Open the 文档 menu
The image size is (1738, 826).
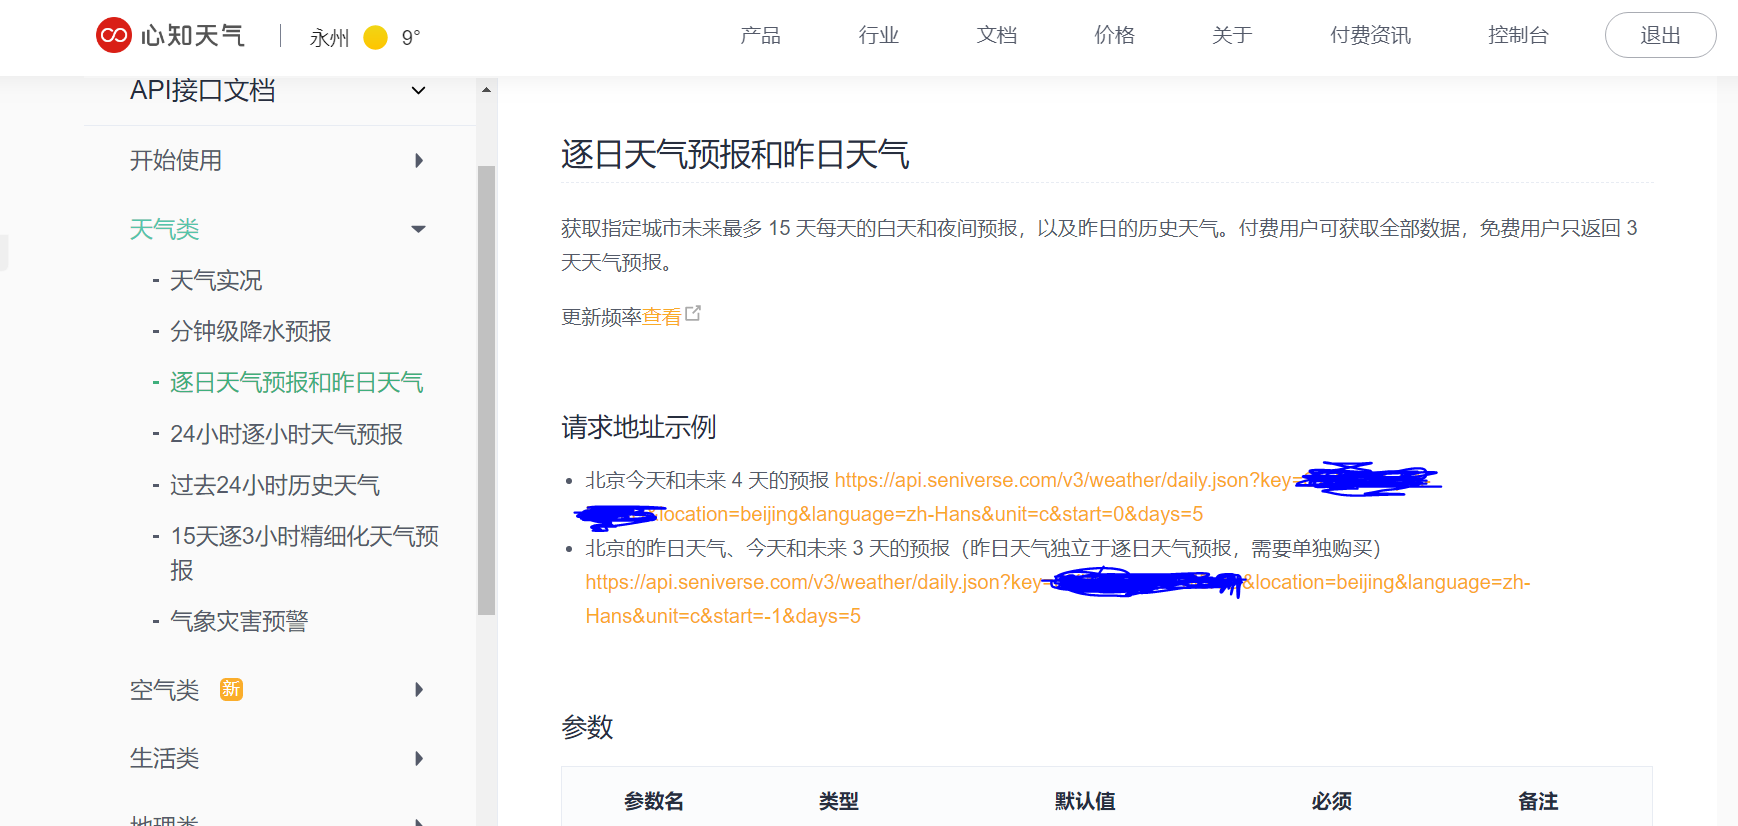[996, 36]
